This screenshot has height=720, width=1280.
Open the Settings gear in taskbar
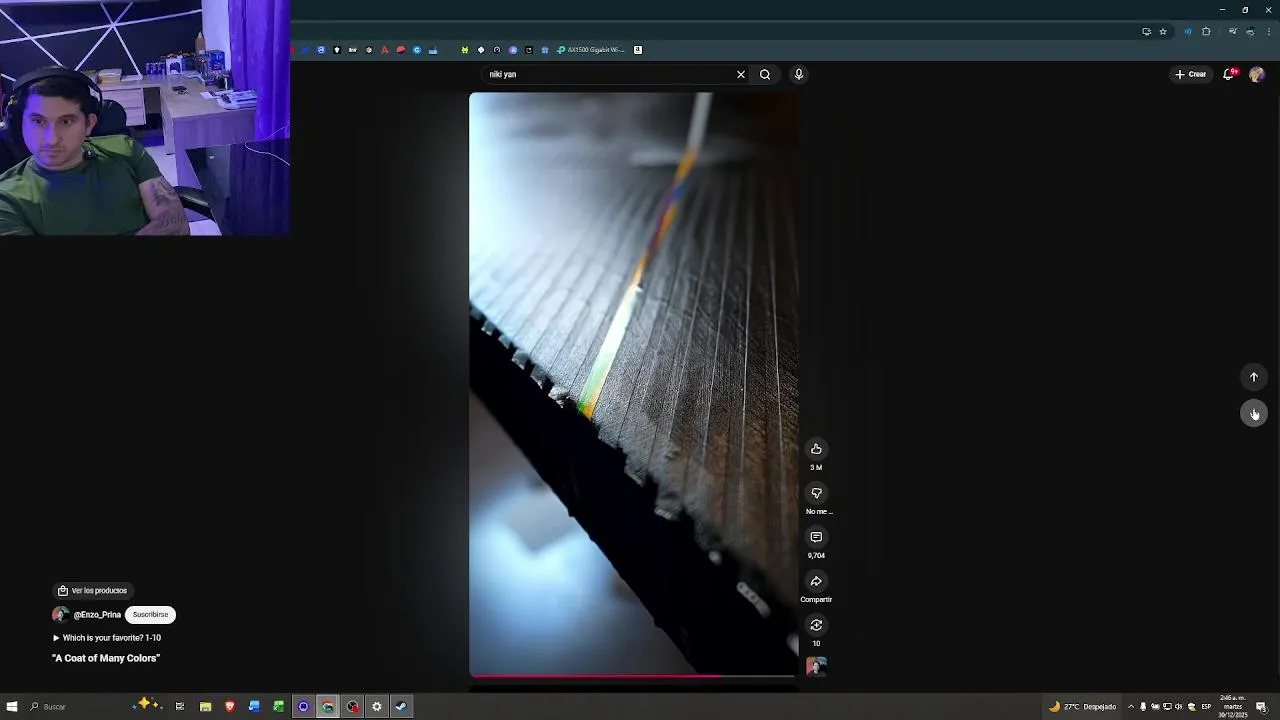(x=377, y=707)
